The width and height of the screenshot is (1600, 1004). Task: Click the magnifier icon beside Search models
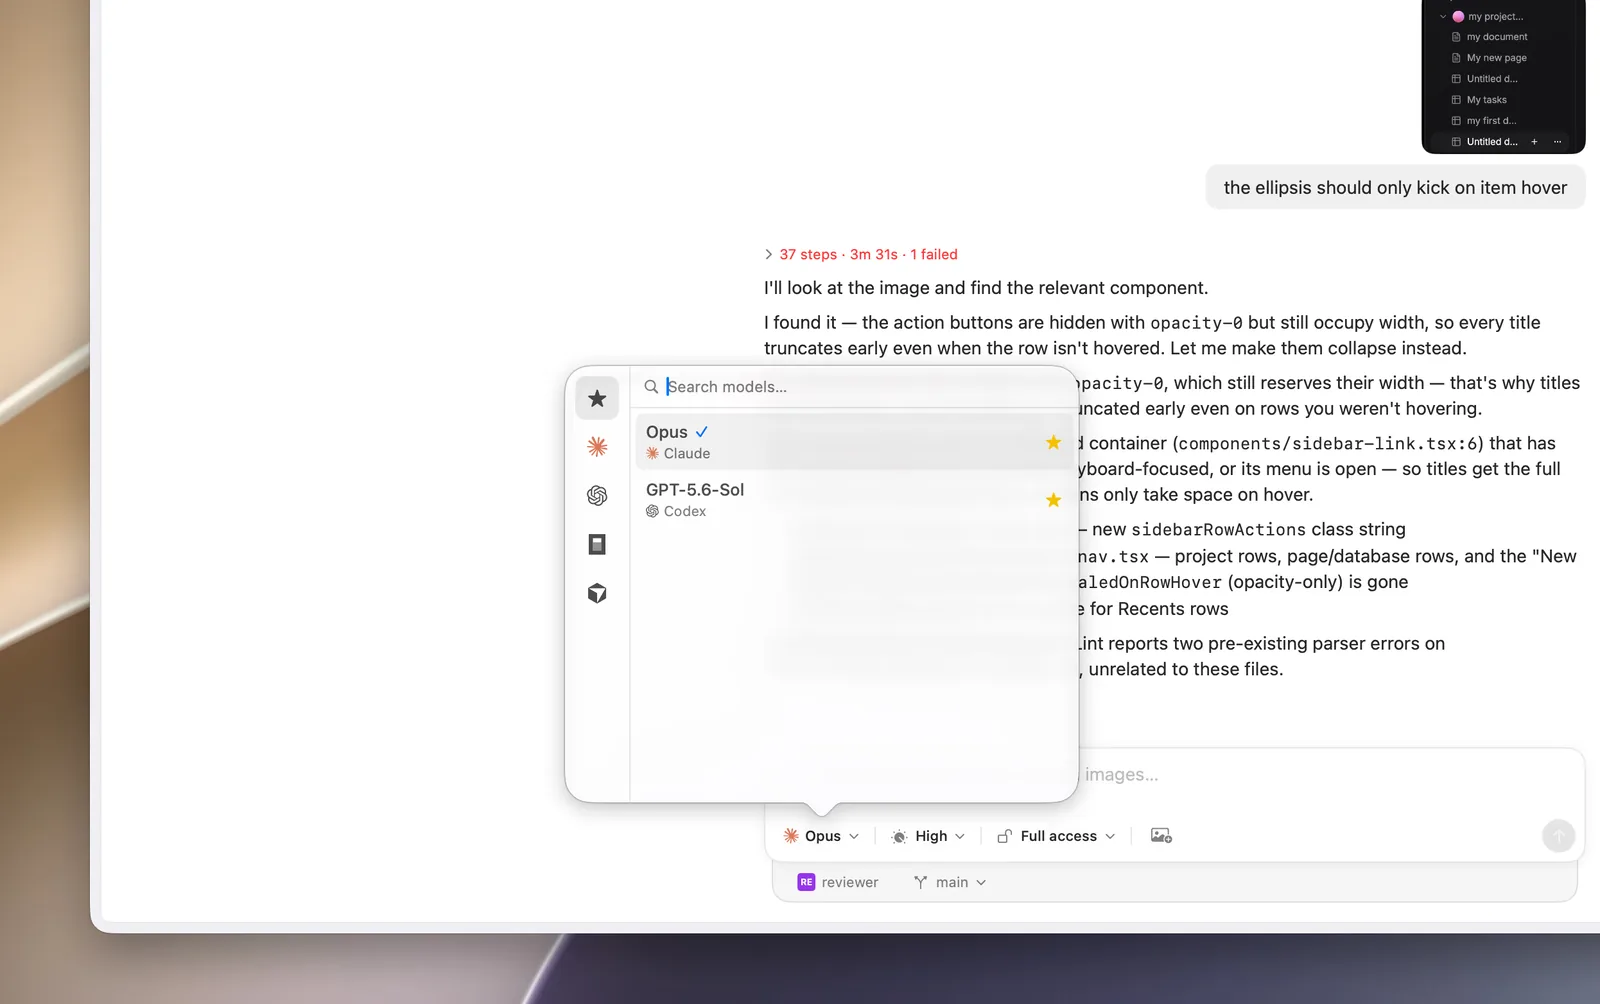click(651, 387)
